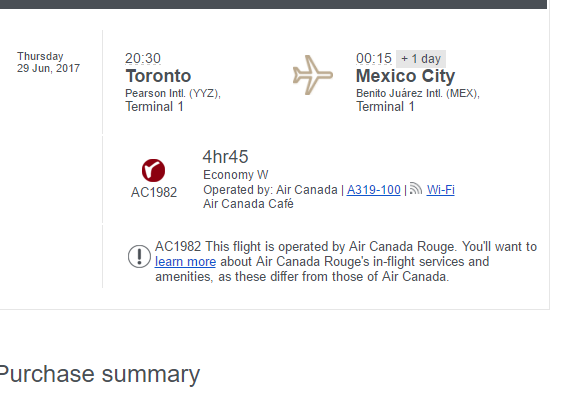Click the 4hr45 flight duration
The image size is (576, 398).
click(226, 157)
